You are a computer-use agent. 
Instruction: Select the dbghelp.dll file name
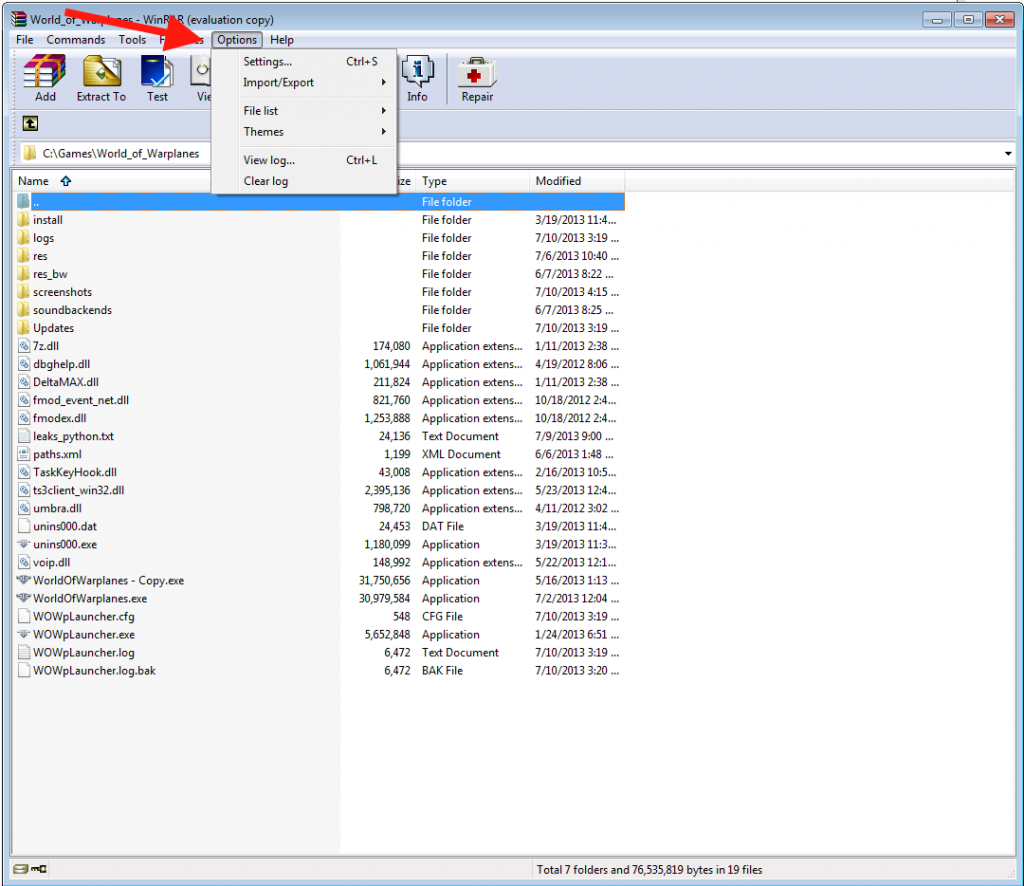61,364
